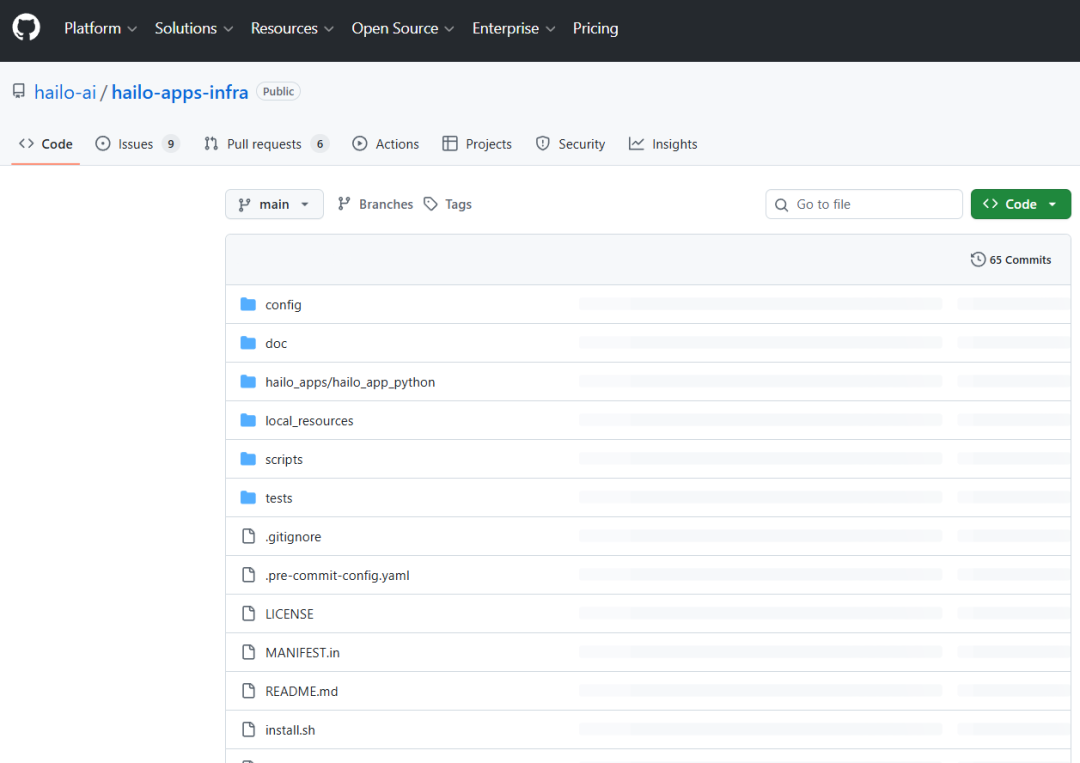Open the LICENSE file
1080x763 pixels.
coord(289,613)
